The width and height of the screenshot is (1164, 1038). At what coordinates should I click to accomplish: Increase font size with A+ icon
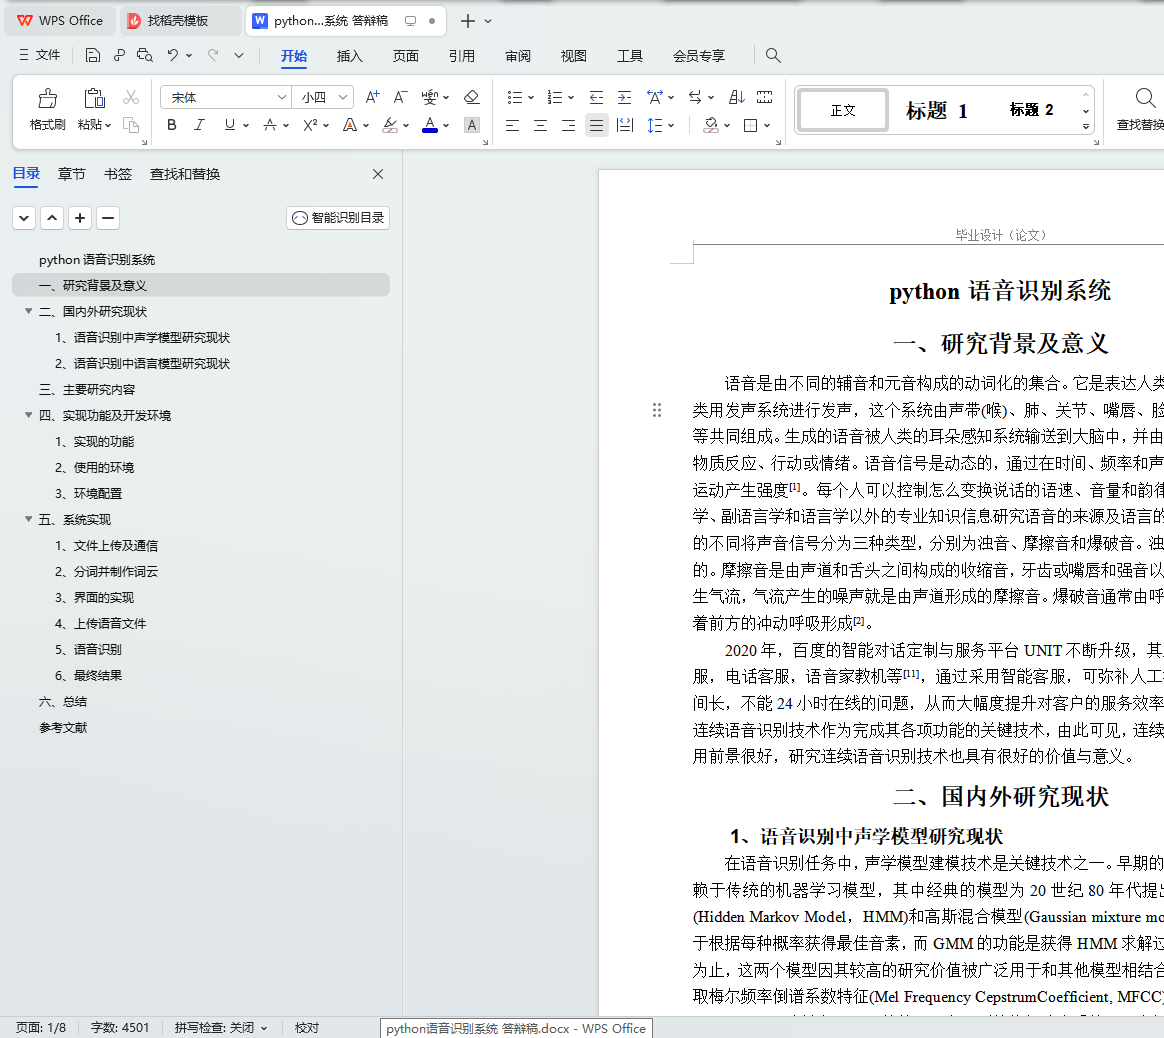(x=372, y=97)
